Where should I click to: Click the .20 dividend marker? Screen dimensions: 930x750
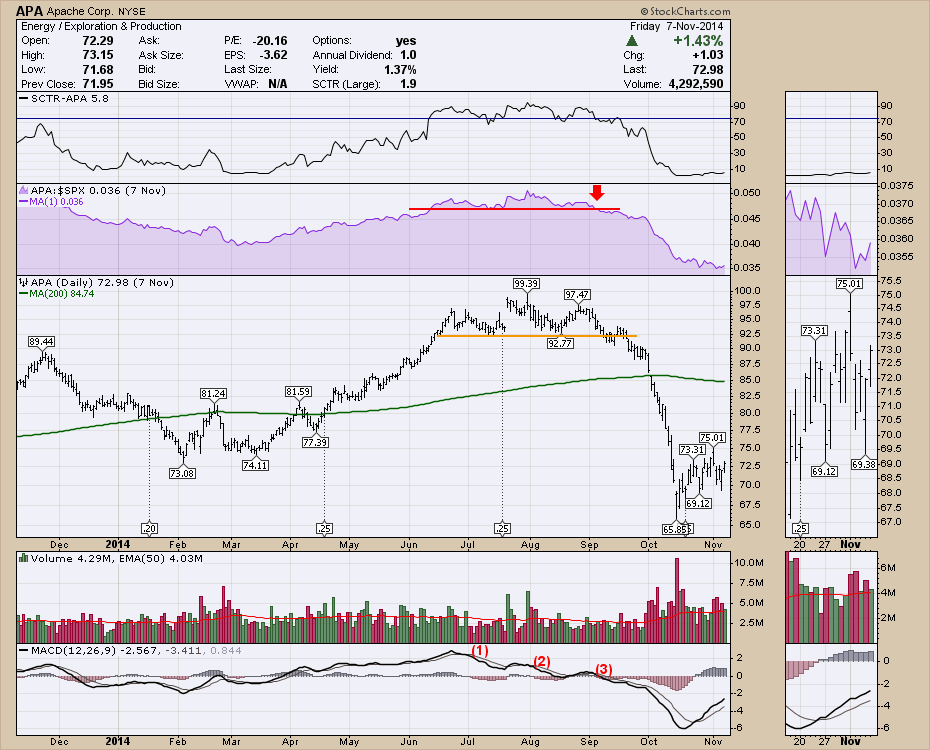click(149, 528)
